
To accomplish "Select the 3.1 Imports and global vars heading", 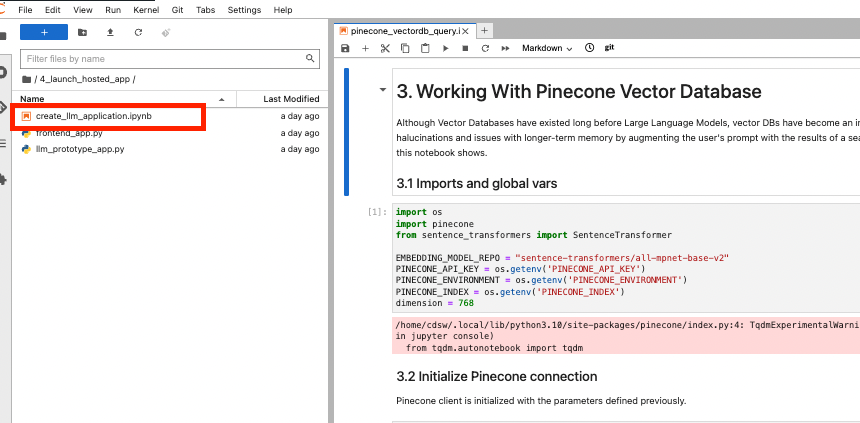I will [x=477, y=183].
